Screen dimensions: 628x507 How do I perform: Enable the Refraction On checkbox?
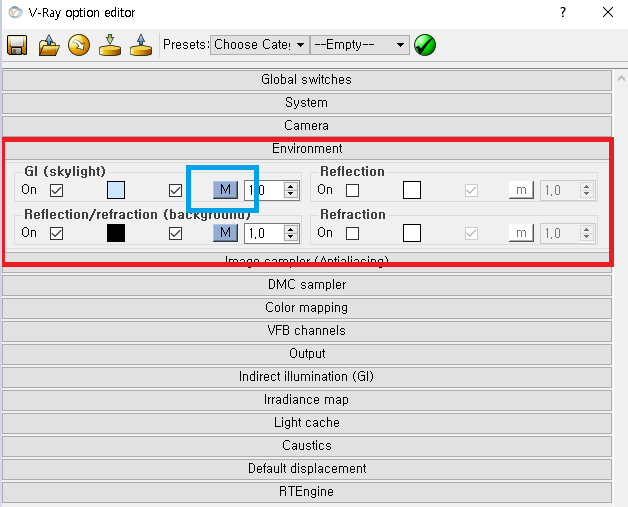(x=352, y=233)
